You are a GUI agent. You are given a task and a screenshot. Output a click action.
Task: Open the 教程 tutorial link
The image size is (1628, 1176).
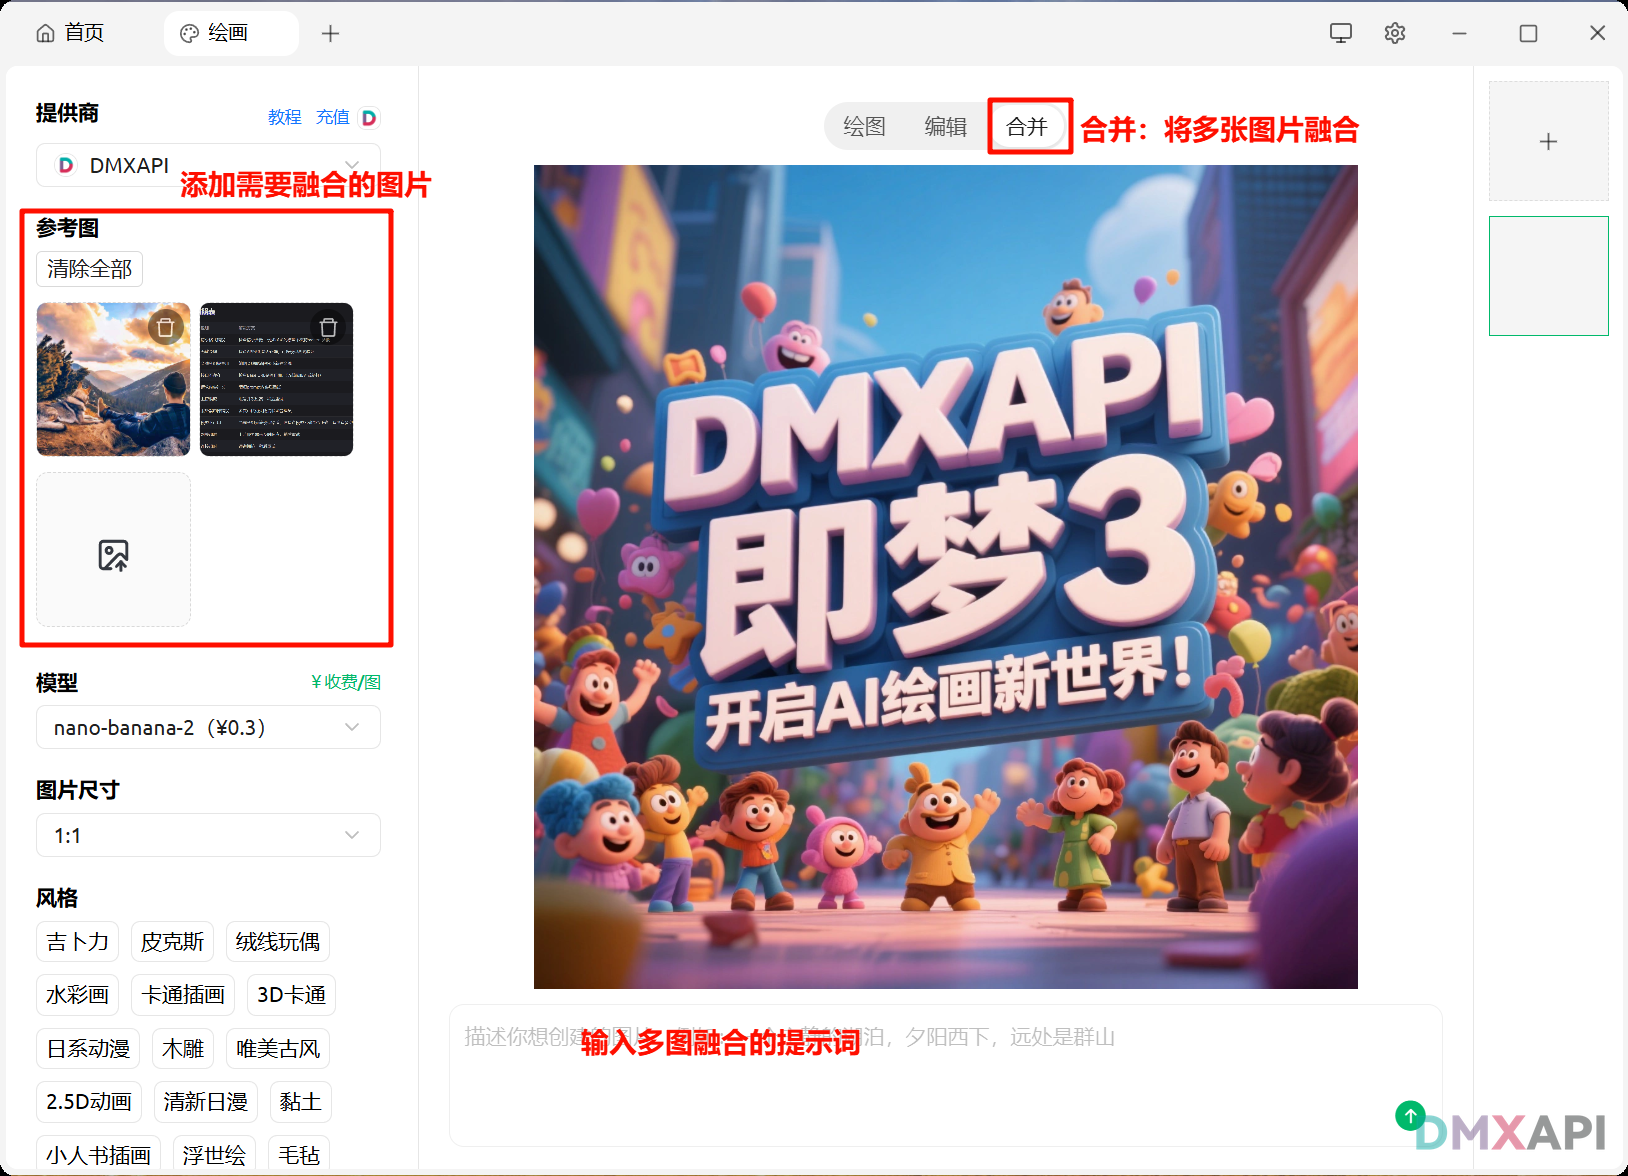tap(284, 118)
